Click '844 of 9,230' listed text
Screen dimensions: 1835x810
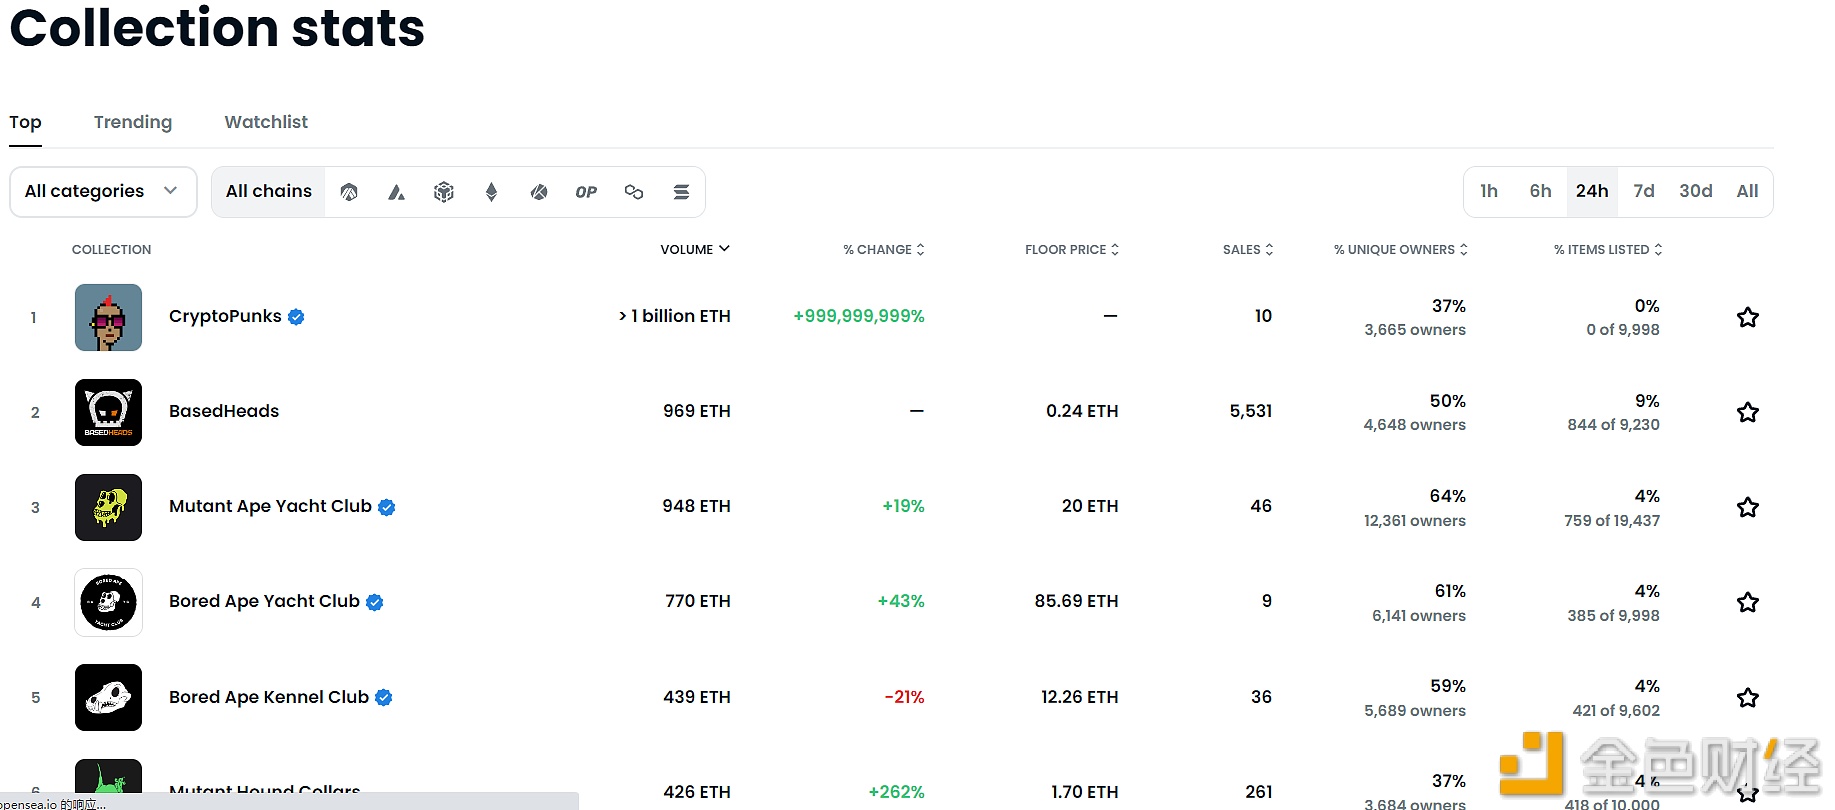tap(1613, 425)
